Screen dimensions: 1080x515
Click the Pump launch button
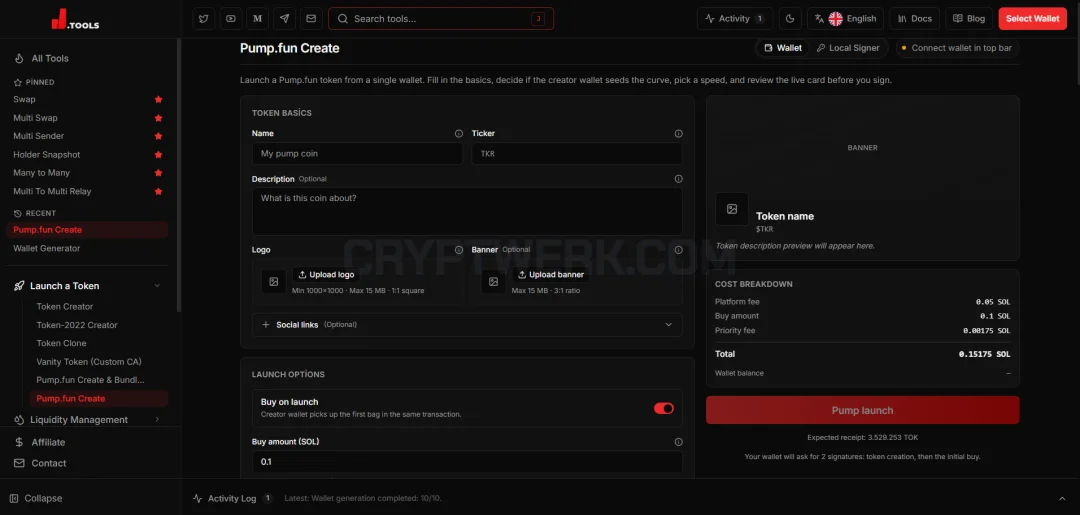(862, 410)
